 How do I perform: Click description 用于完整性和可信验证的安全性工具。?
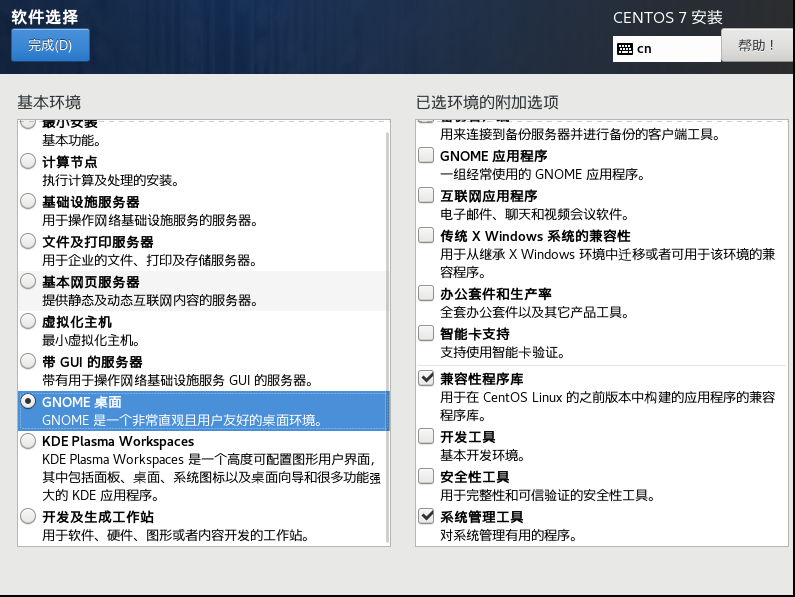pos(548,496)
